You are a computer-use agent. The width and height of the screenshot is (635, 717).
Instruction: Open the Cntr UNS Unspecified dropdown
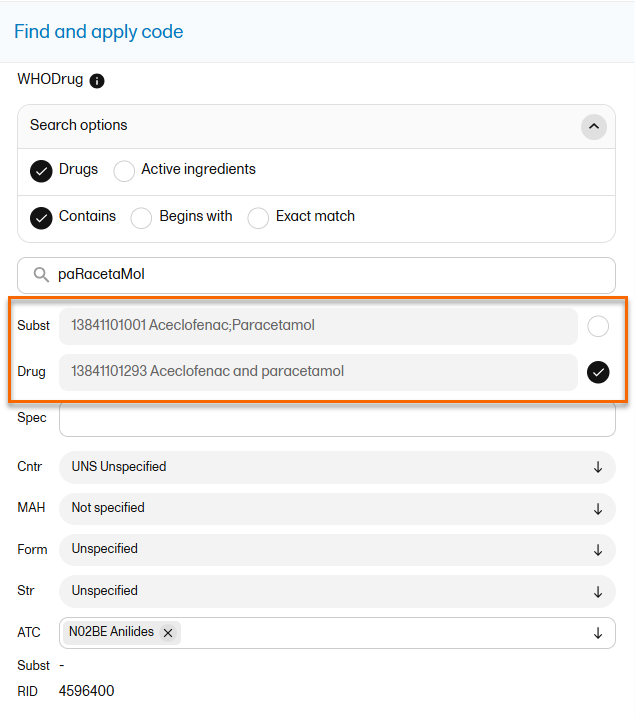click(598, 467)
